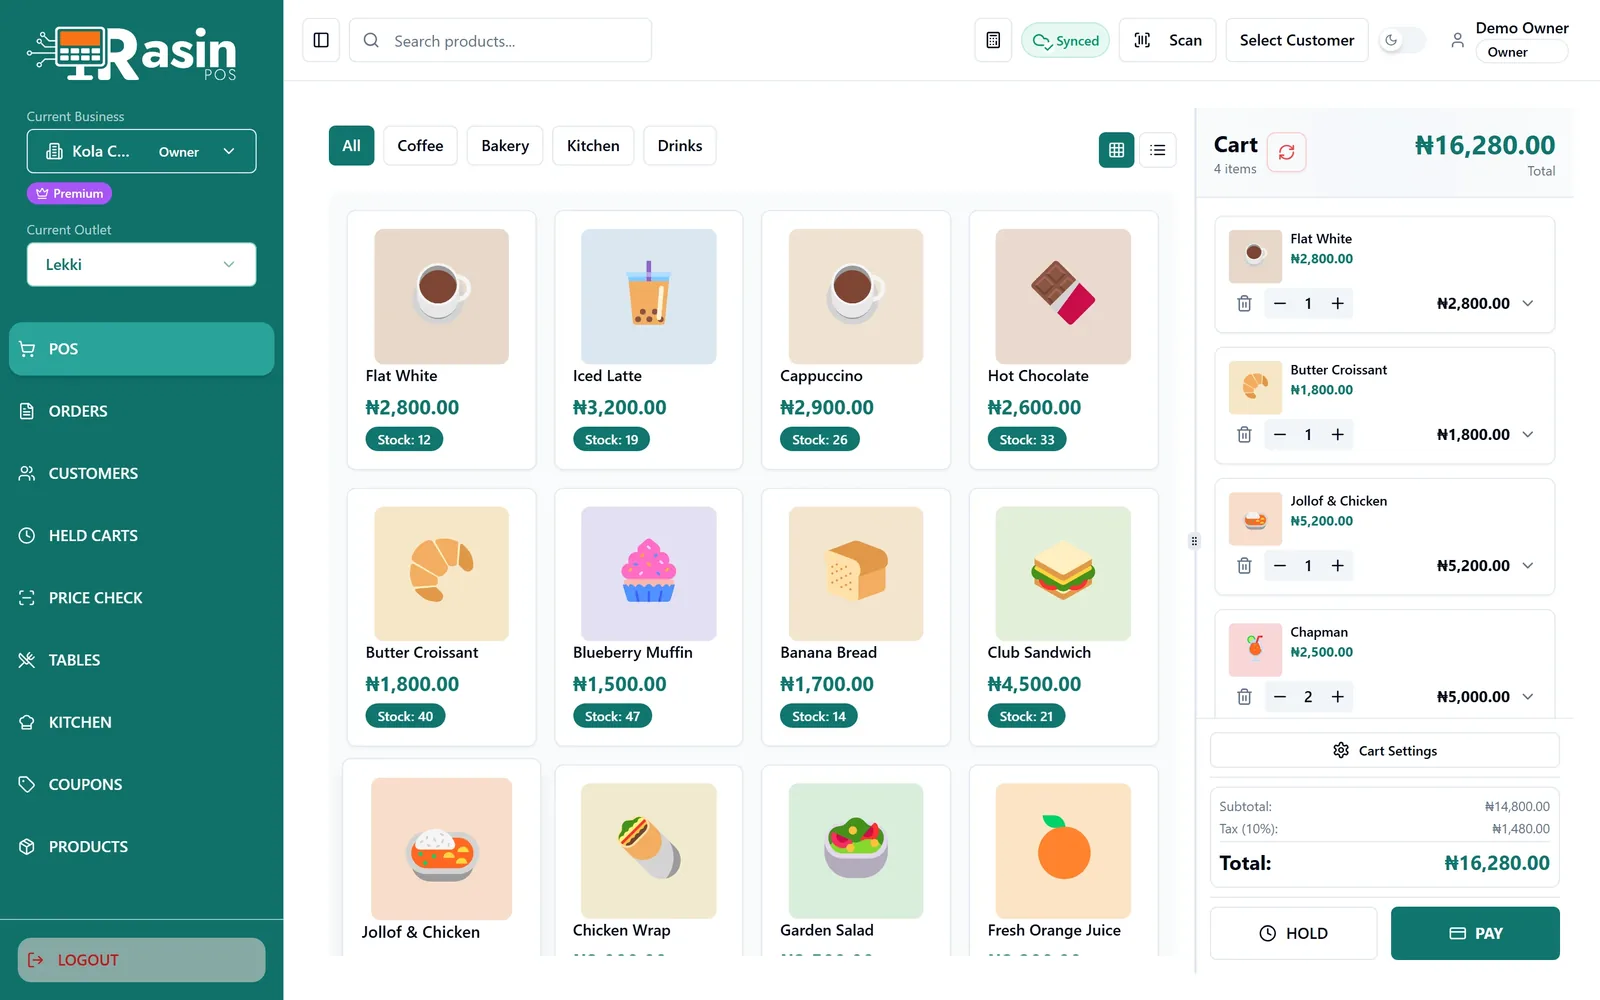Increase Butter Croissant quantity with plus
Screen dimensions: 1600x1000
tap(1337, 434)
